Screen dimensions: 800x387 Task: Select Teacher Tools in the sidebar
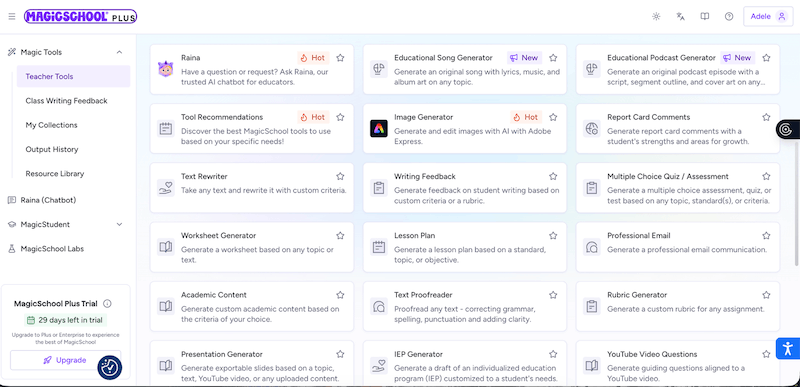pos(73,76)
